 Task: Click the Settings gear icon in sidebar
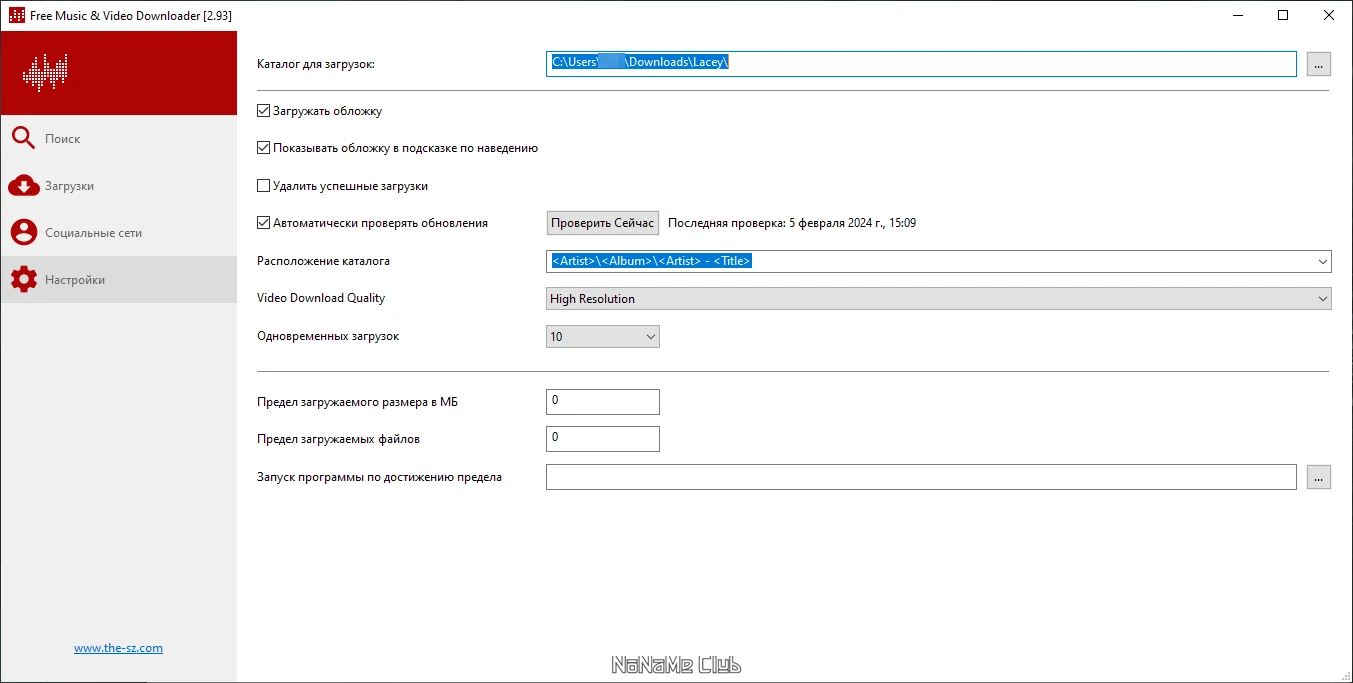coord(23,279)
